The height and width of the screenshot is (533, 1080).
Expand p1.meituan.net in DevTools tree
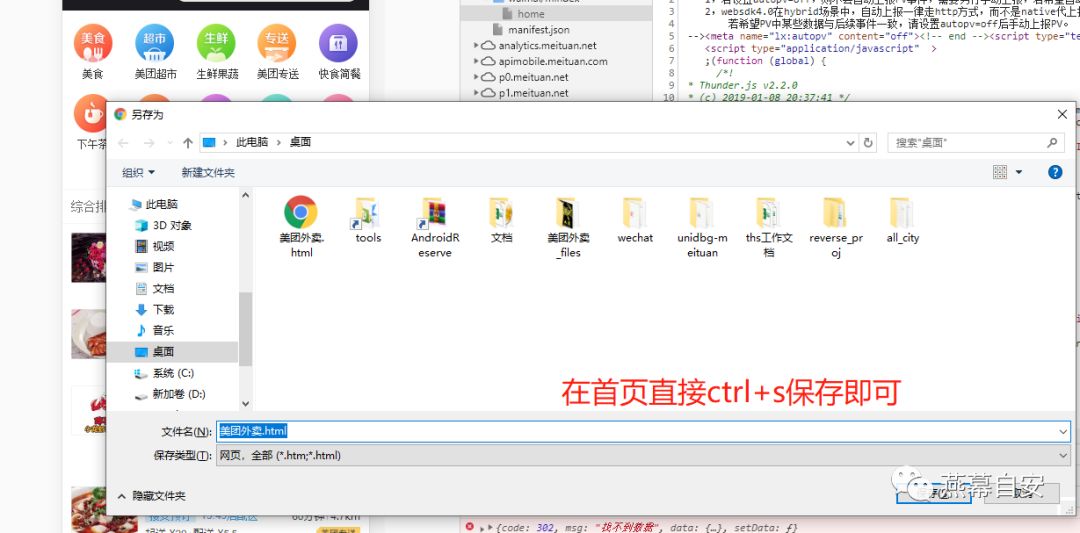tap(476, 93)
